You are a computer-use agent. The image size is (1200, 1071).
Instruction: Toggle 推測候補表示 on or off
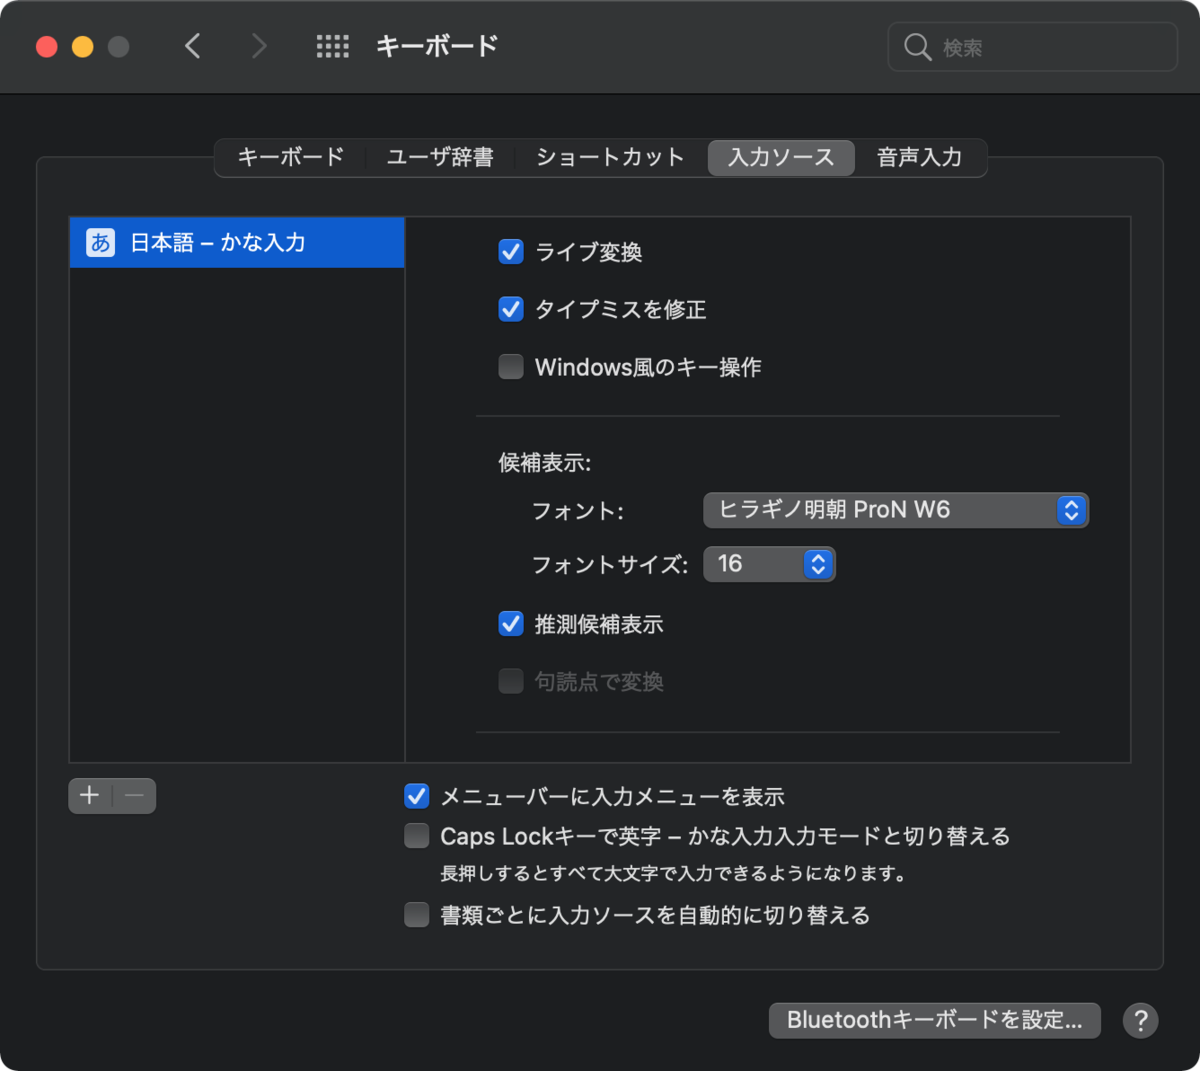pyautogui.click(x=511, y=623)
